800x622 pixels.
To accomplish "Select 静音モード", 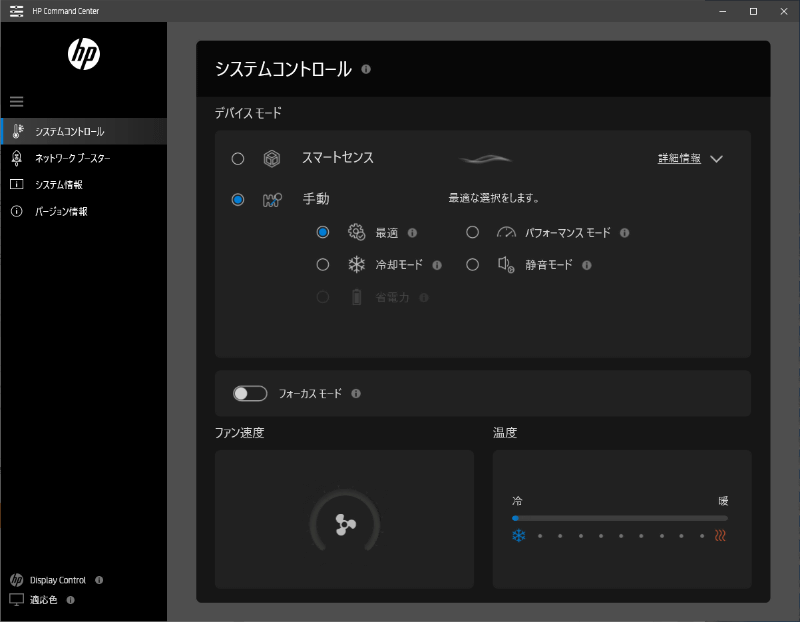I will click(x=472, y=265).
